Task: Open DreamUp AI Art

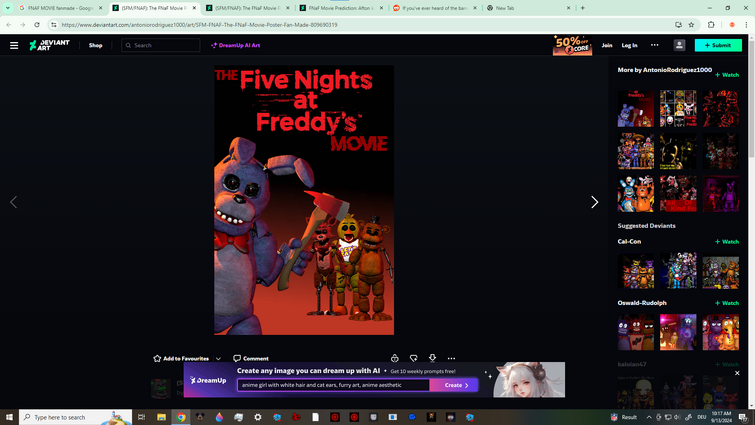Action: [235, 45]
